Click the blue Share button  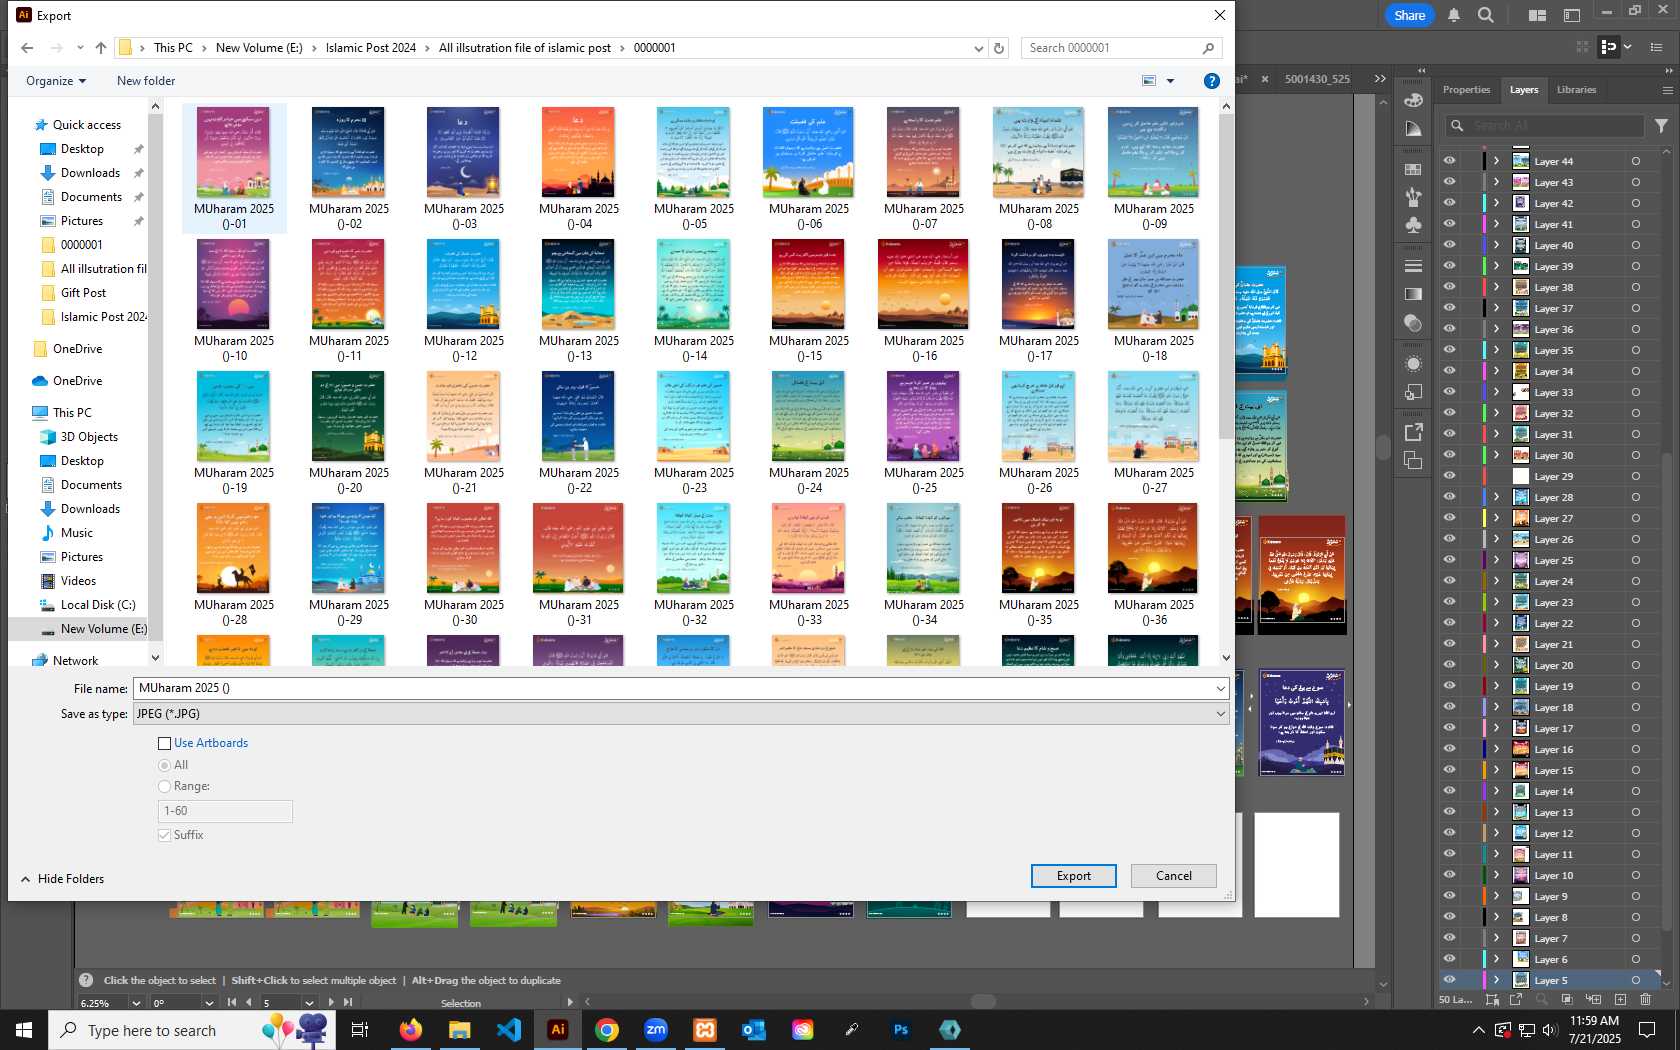(x=1409, y=15)
